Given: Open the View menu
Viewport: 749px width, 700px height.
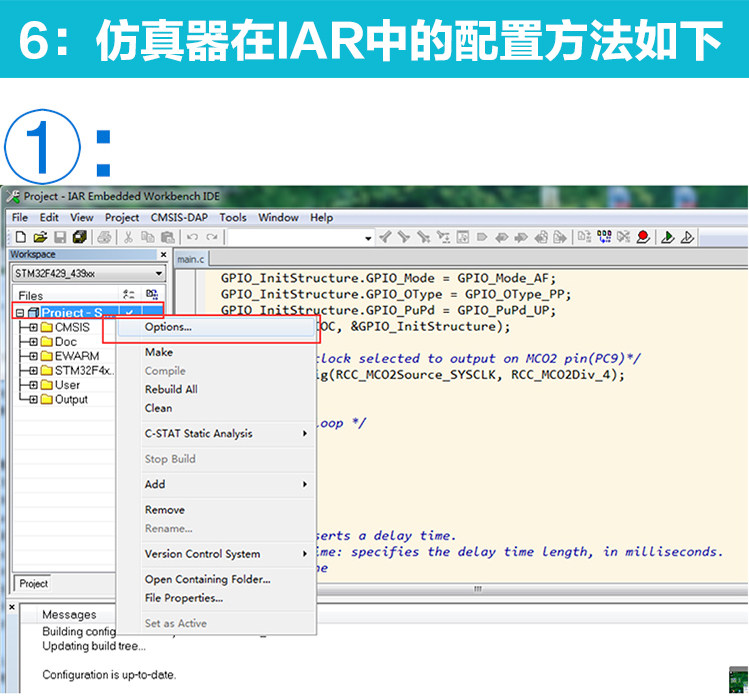Looking at the screenshot, I should [x=82, y=217].
